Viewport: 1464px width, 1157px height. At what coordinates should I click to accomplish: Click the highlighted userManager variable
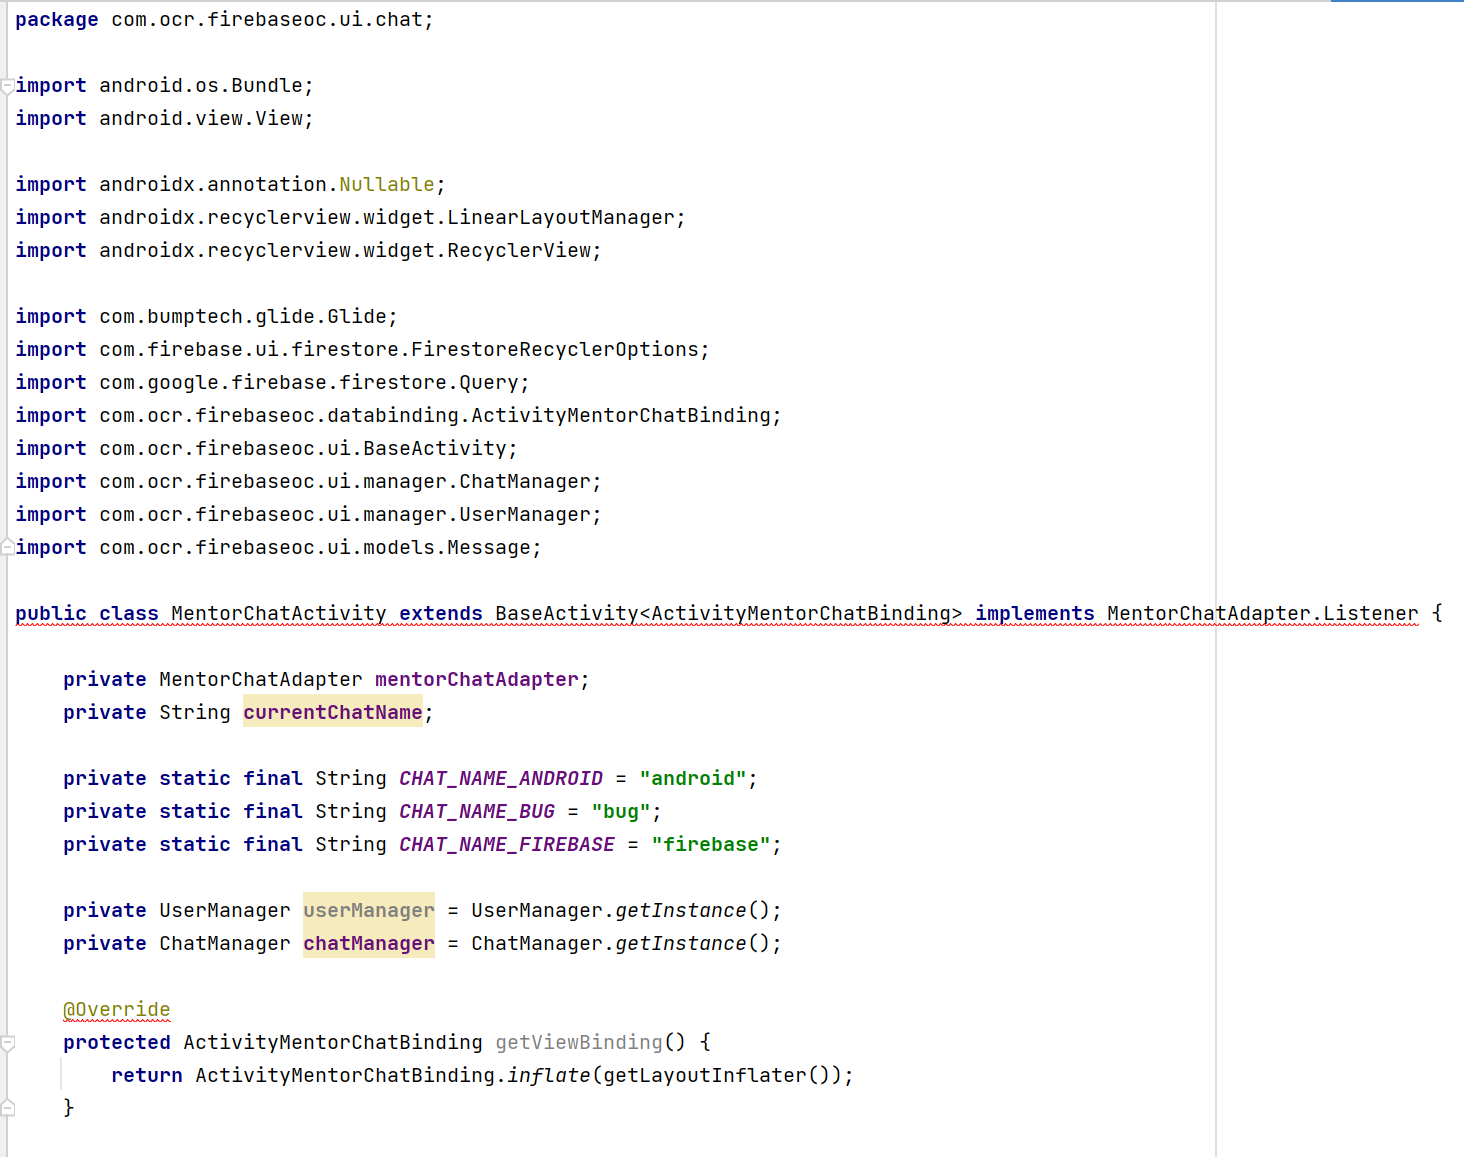pyautogui.click(x=369, y=911)
